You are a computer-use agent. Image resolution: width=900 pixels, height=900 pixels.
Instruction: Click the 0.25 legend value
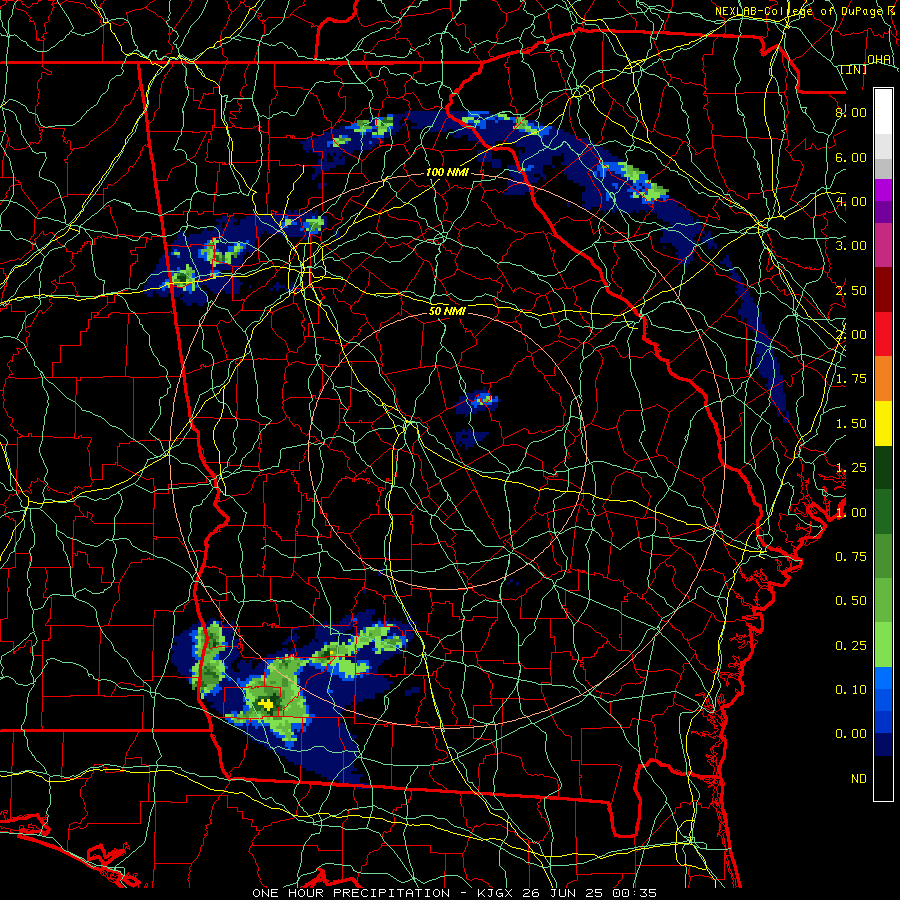coord(851,646)
